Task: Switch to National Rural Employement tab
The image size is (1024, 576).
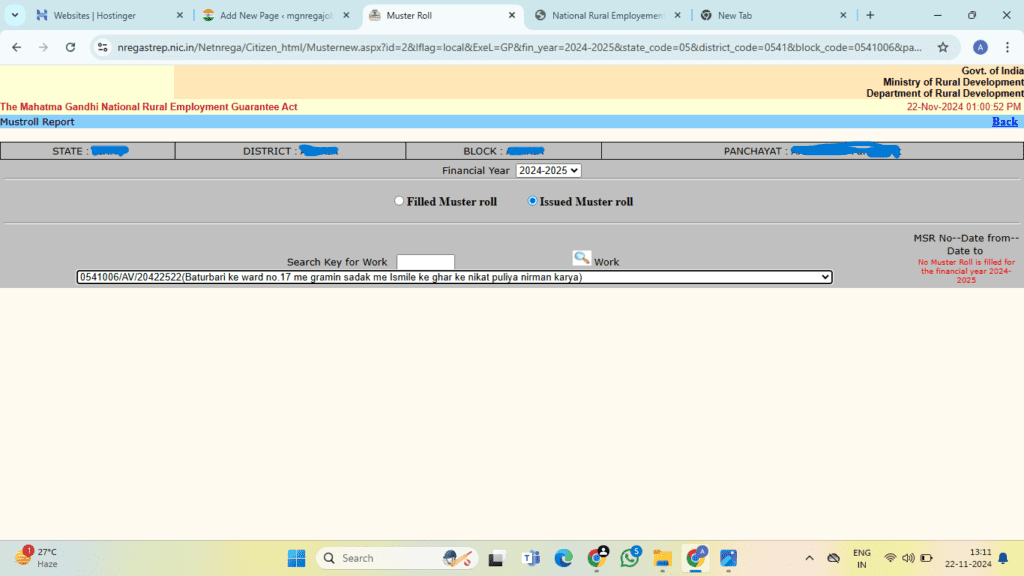Action: click(607, 15)
